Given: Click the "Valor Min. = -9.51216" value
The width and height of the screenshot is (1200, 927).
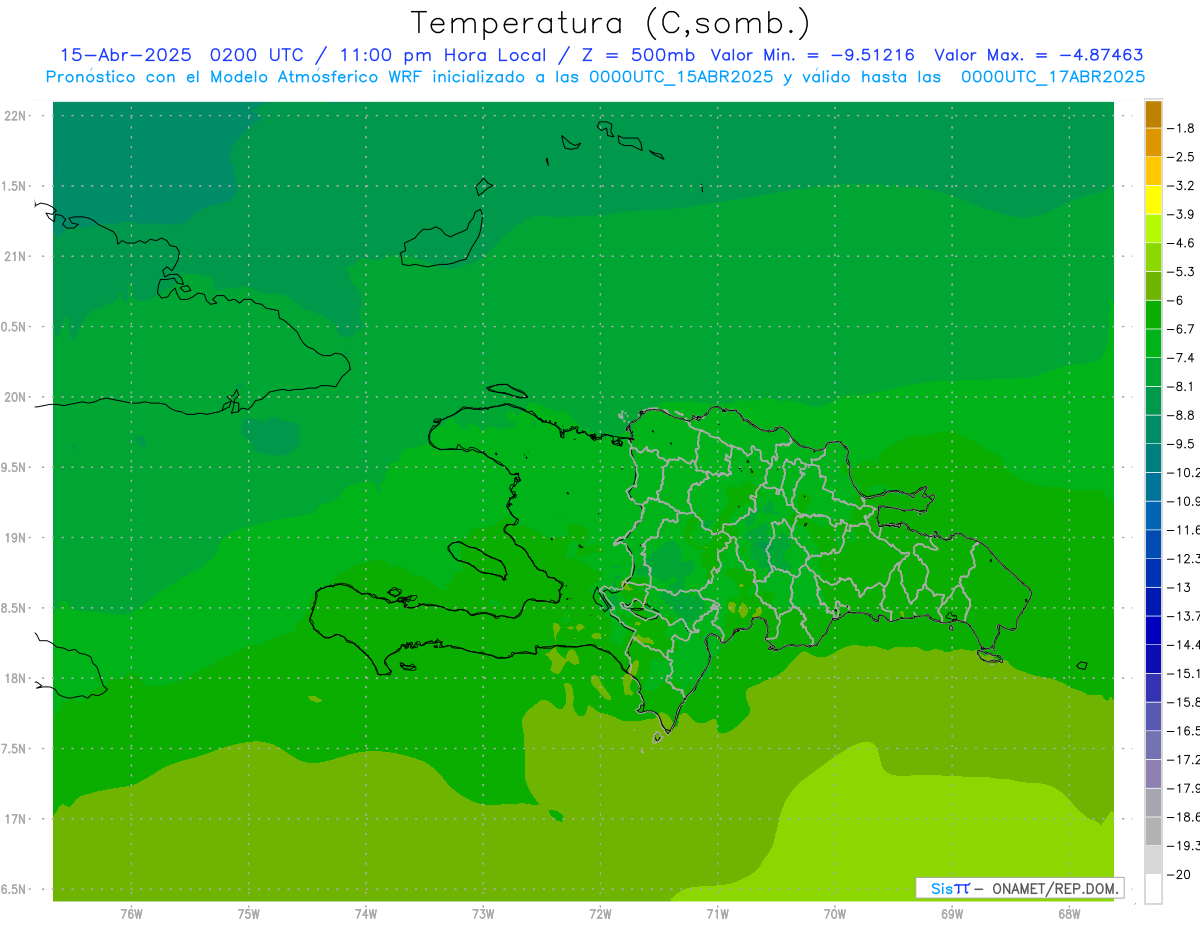Looking at the screenshot, I should 813,55.
